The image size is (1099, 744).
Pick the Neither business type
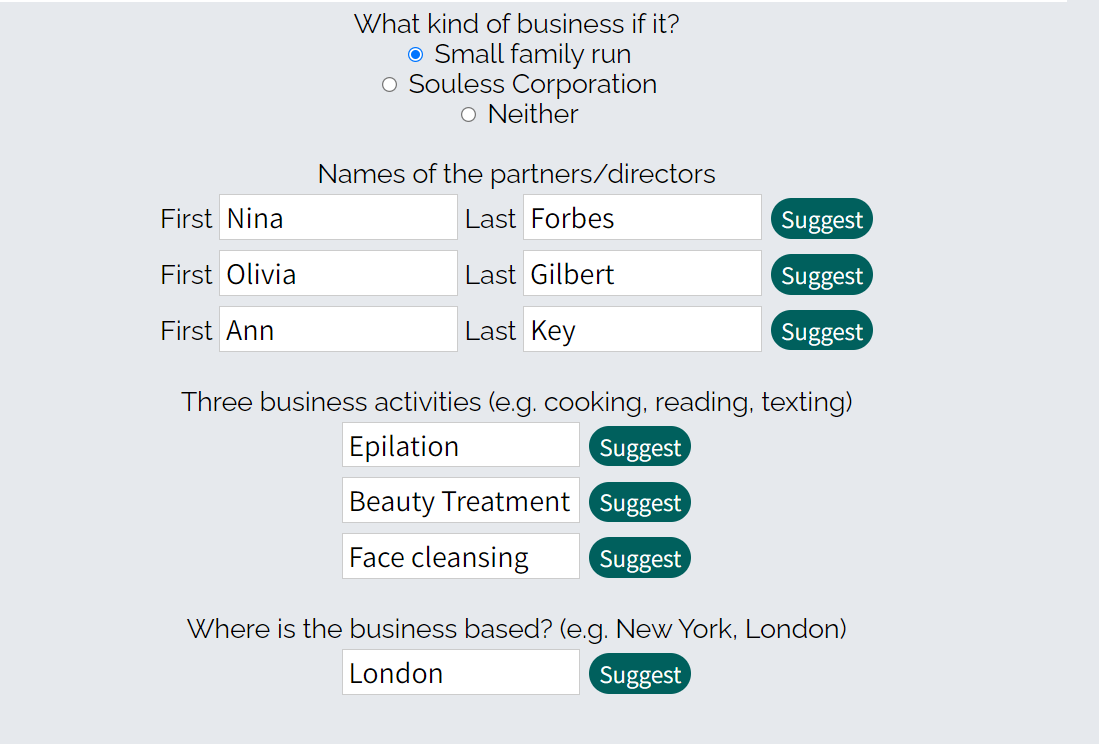(469, 115)
